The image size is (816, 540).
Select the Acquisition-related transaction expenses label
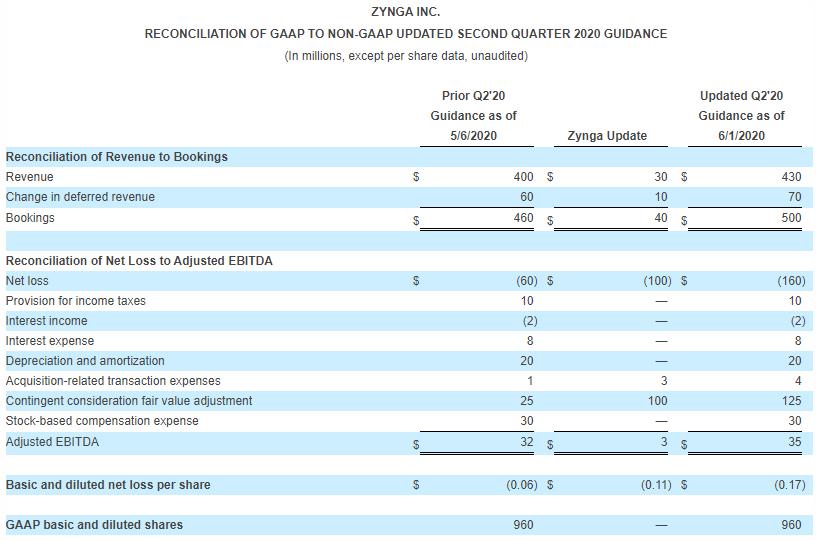(113, 381)
